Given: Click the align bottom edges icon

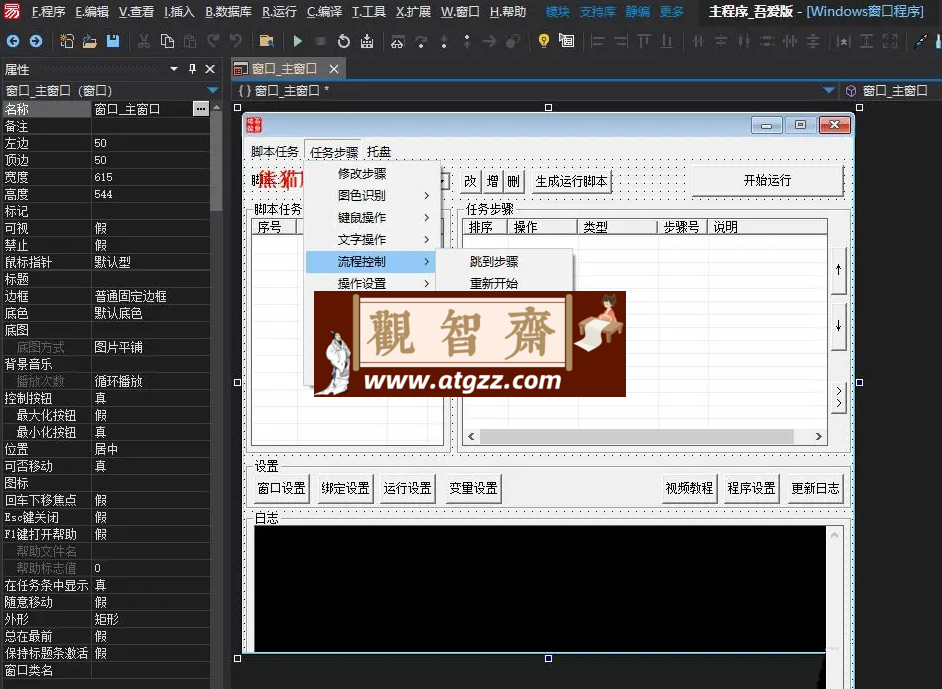Looking at the screenshot, I should point(667,41).
